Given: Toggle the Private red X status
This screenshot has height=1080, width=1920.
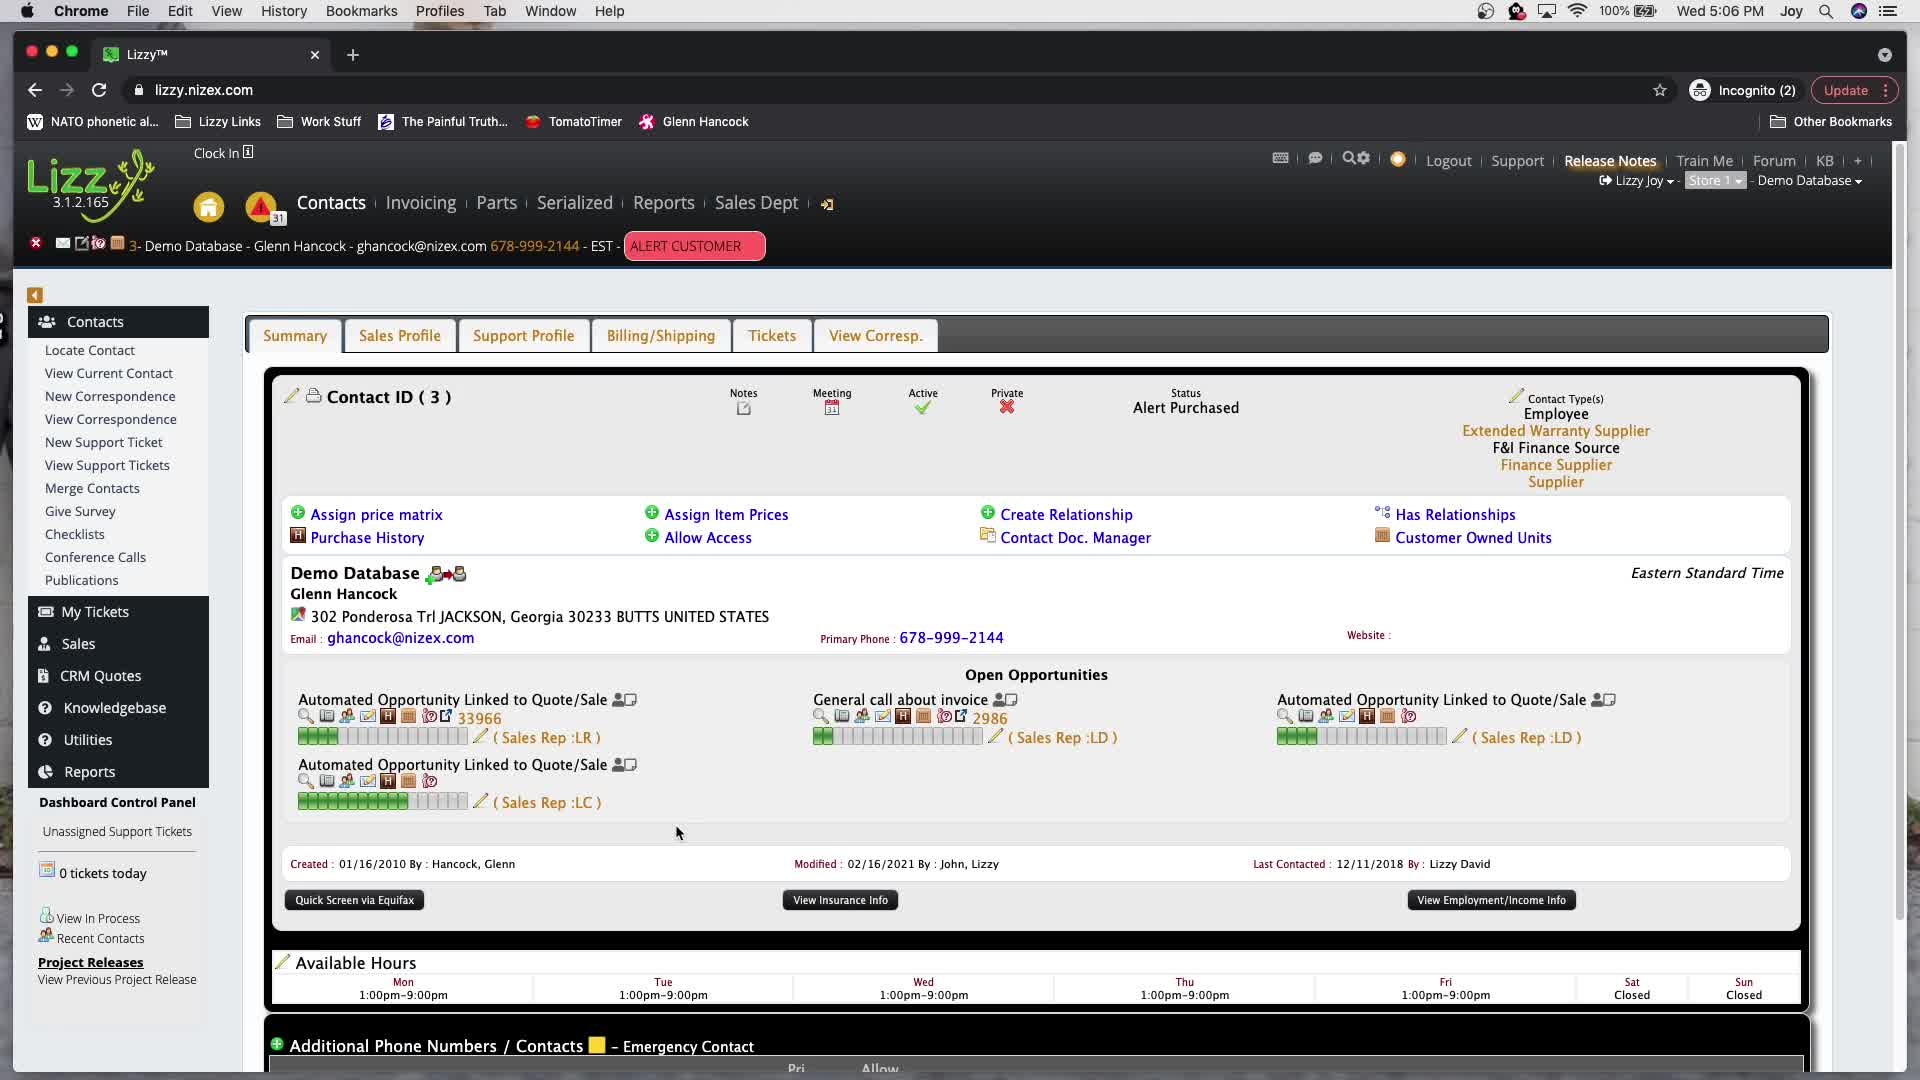Looking at the screenshot, I should 1006,407.
